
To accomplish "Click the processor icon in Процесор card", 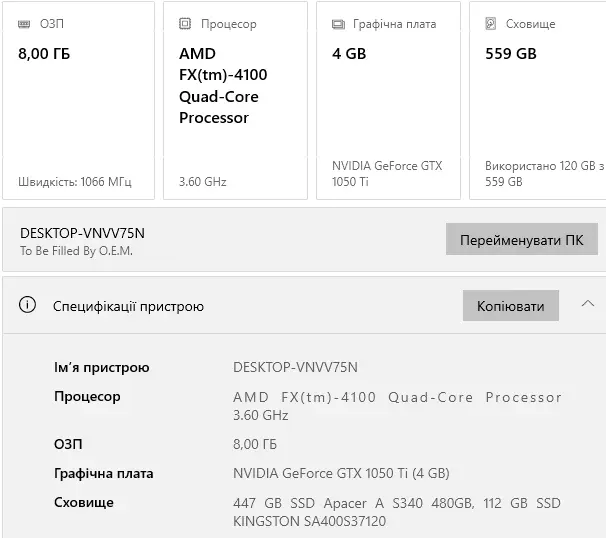I will click(185, 23).
